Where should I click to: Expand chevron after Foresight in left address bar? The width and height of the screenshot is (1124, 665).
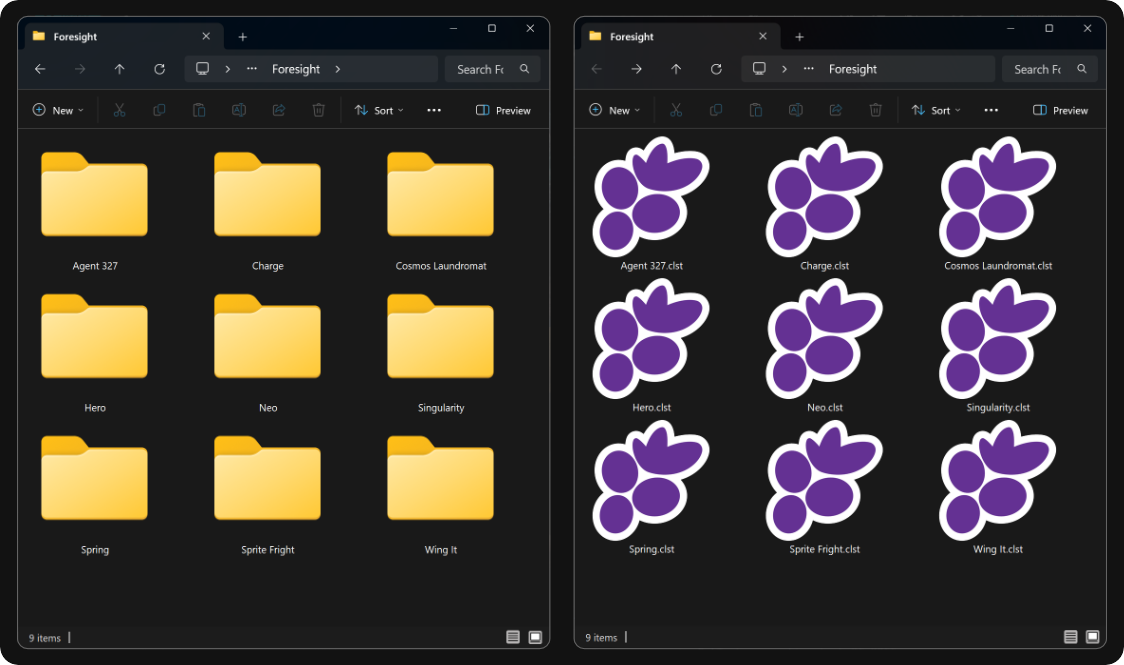click(x=338, y=69)
